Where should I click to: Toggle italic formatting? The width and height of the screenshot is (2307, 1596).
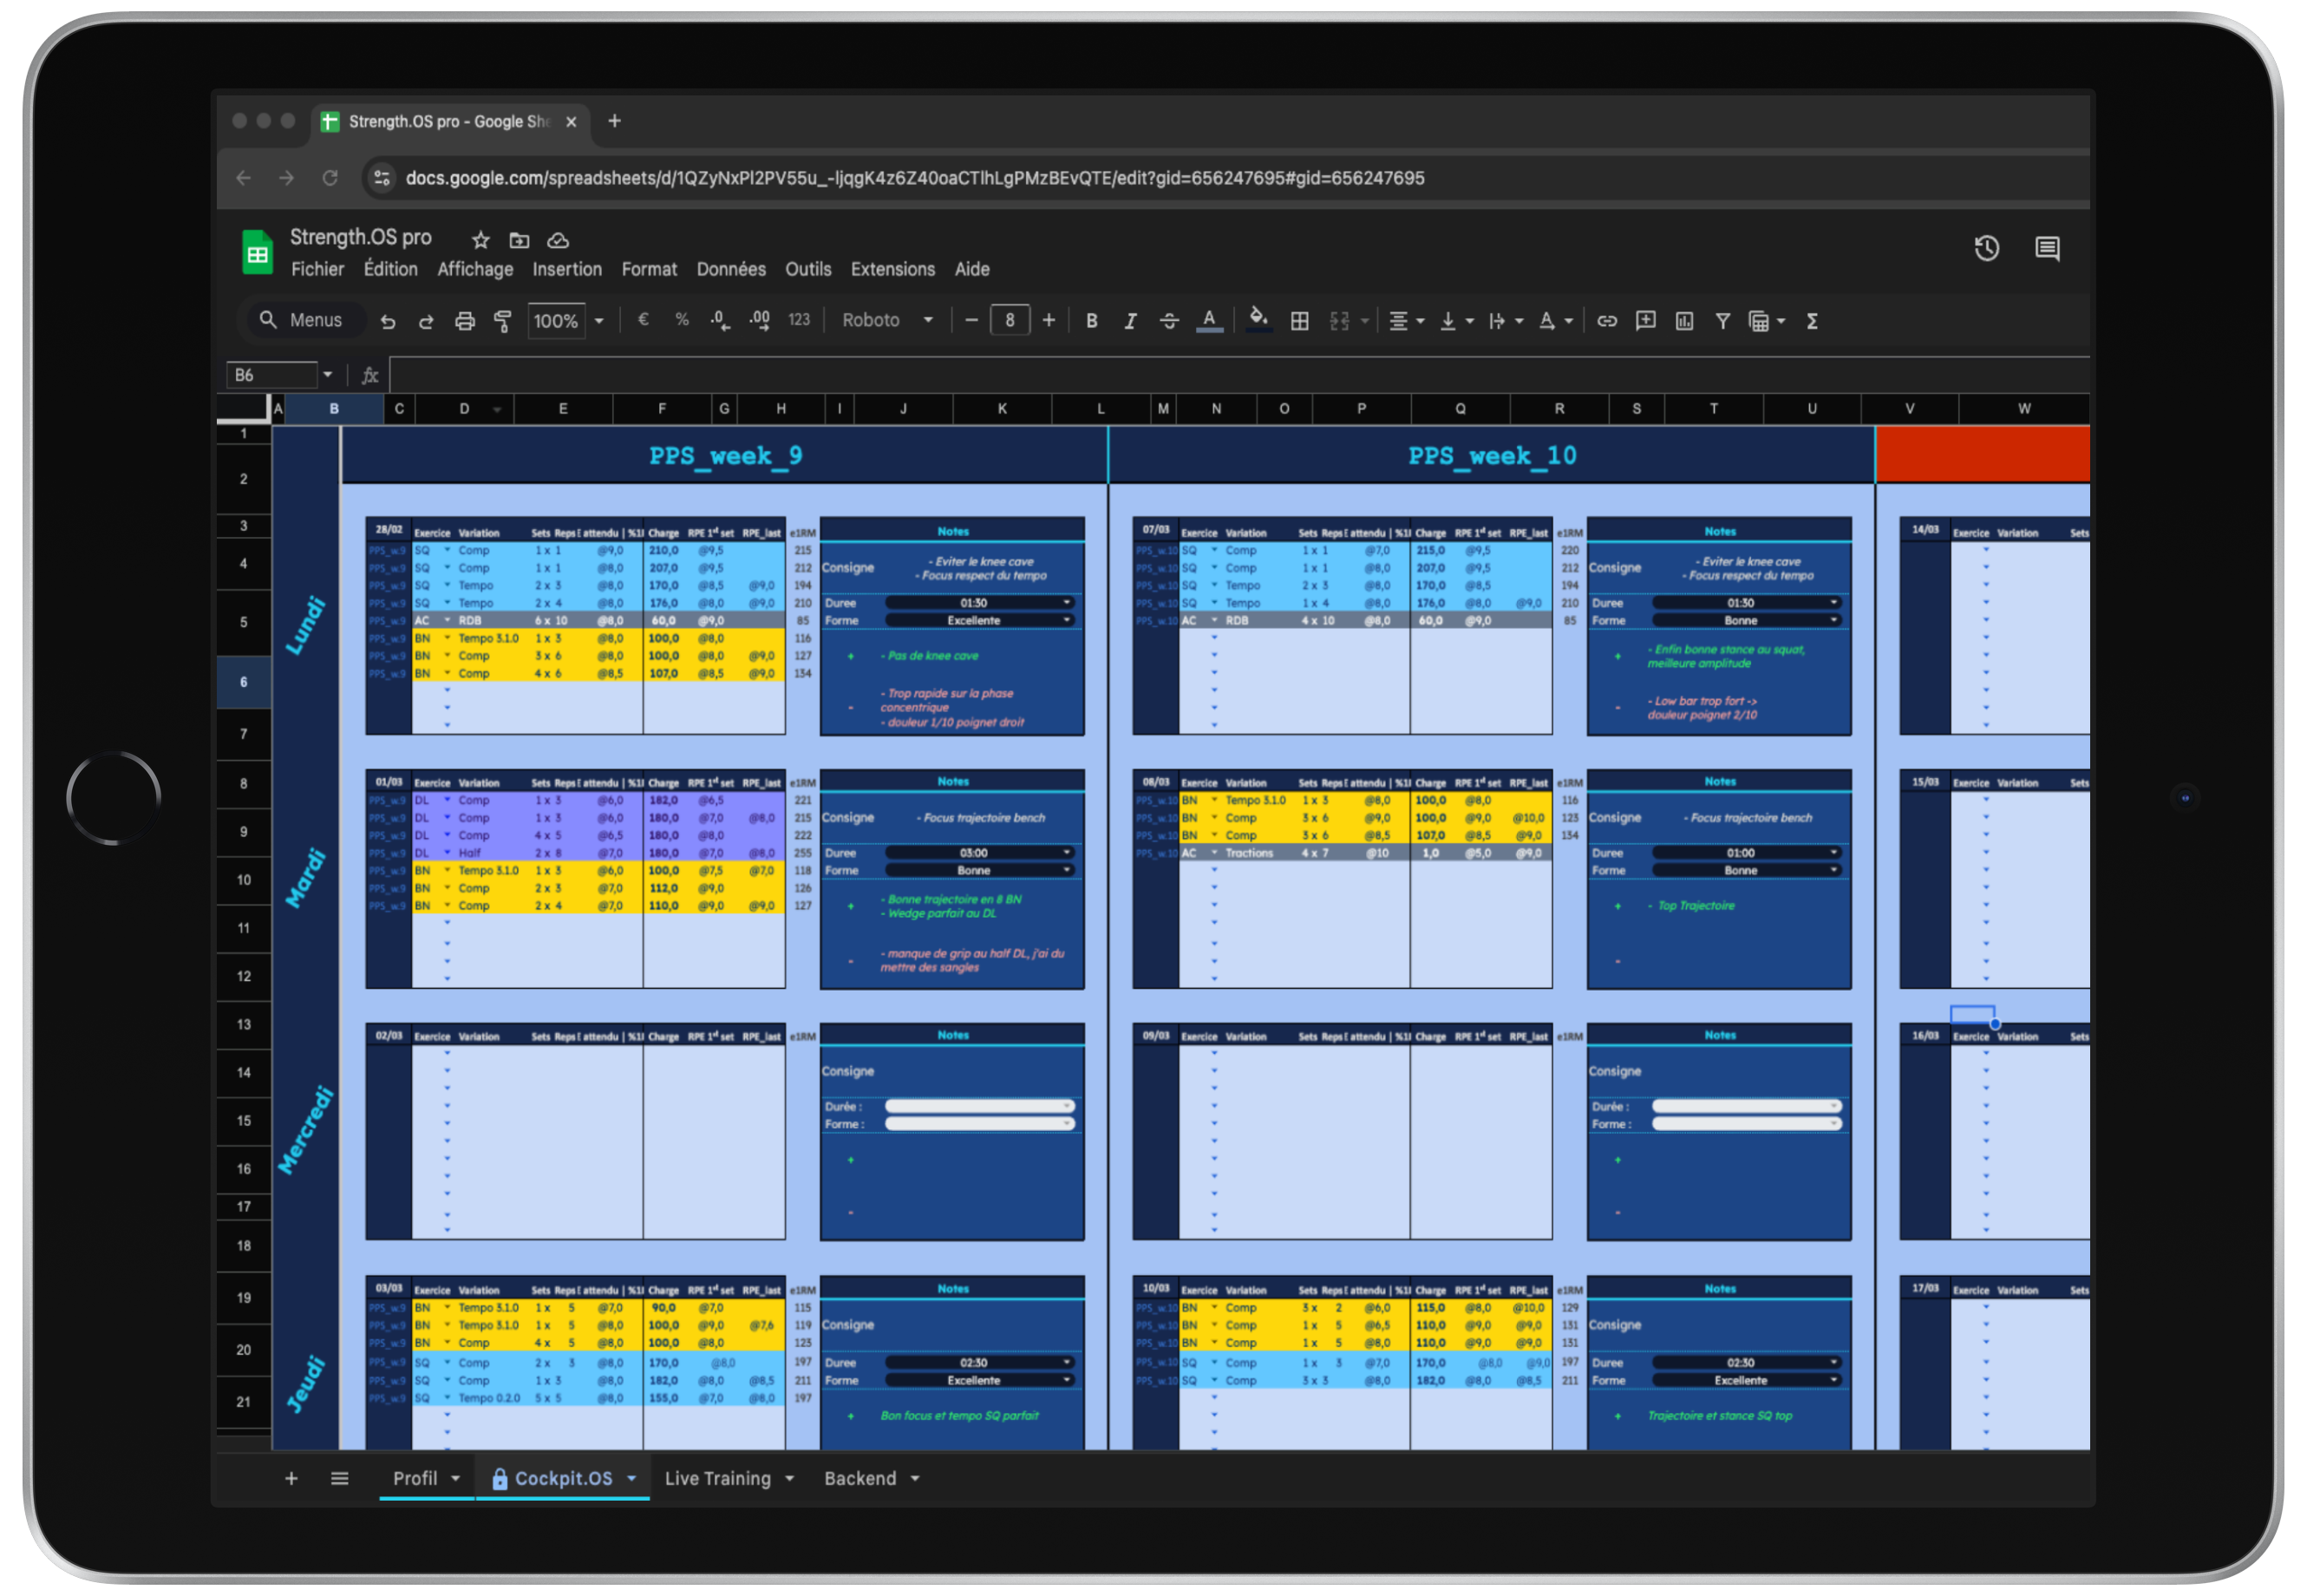pyautogui.click(x=1130, y=321)
